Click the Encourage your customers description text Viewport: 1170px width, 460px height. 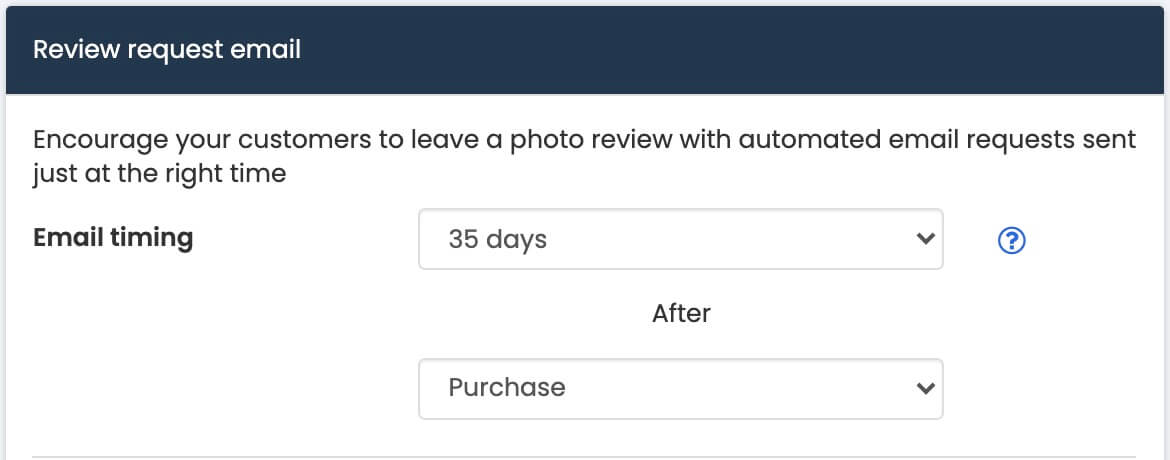pyautogui.click(x=585, y=157)
